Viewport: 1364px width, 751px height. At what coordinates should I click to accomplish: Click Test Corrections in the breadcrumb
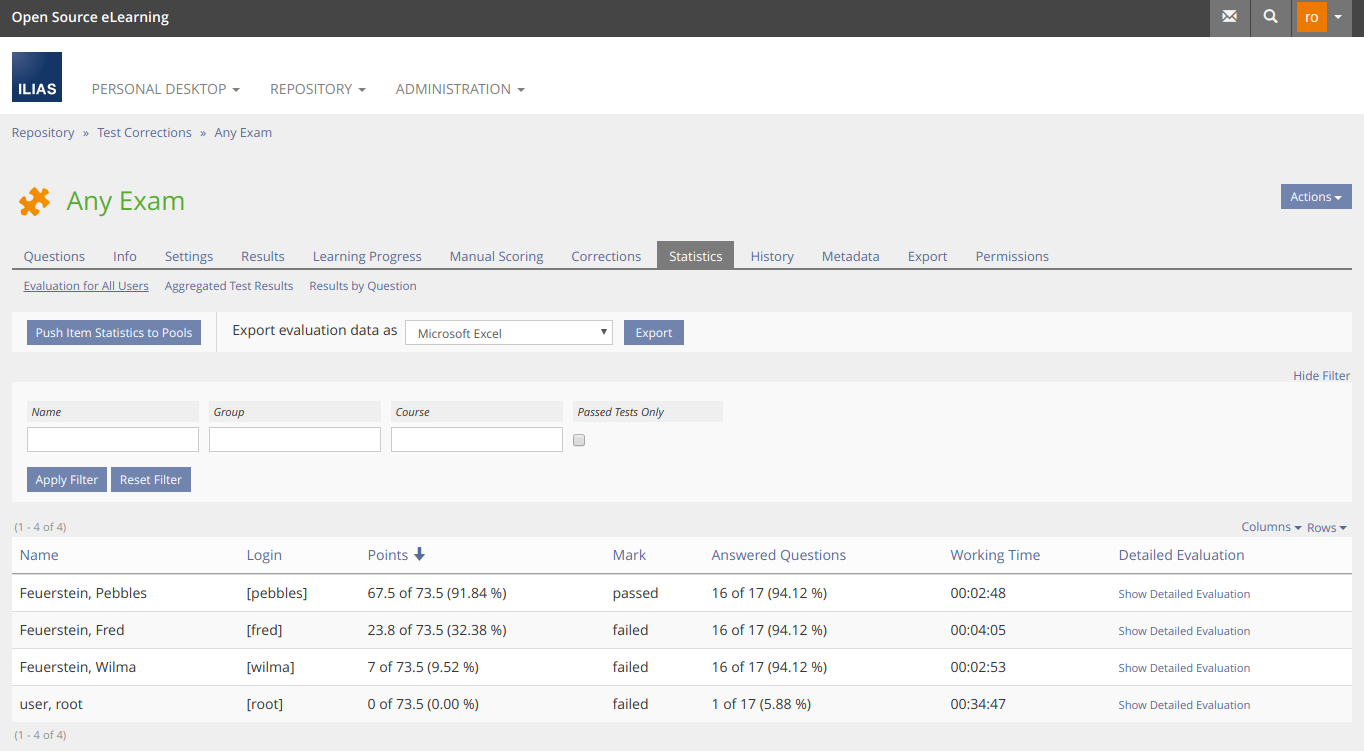144,132
